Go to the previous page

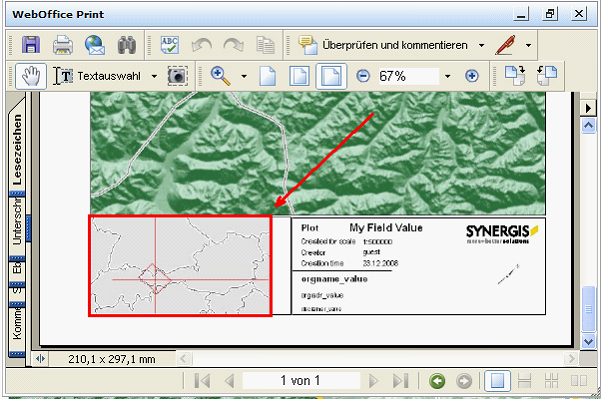(x=230, y=381)
